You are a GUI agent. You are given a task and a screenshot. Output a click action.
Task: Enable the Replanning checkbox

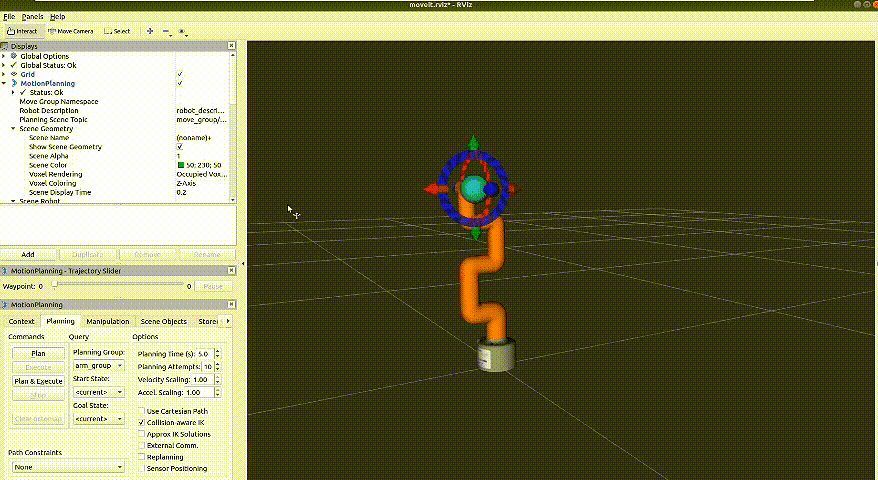click(x=142, y=457)
